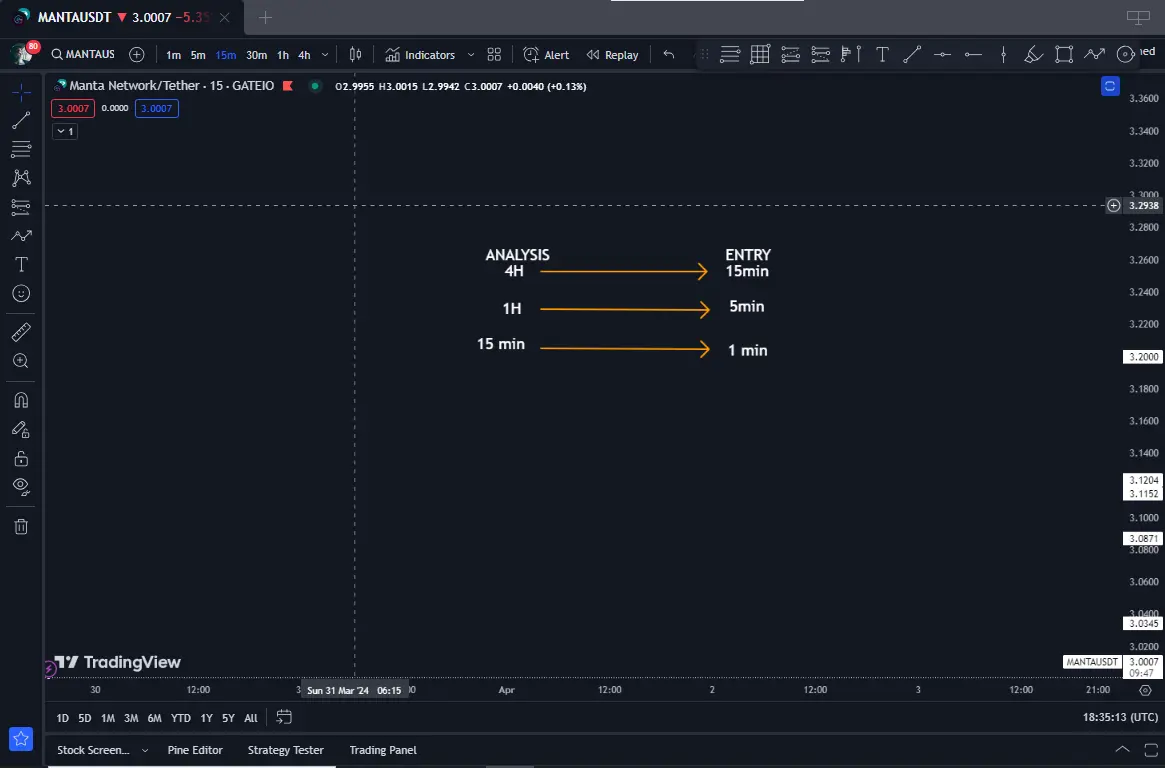Select the fixed range volume profile tool
The height and width of the screenshot is (768, 1165).
point(851,54)
